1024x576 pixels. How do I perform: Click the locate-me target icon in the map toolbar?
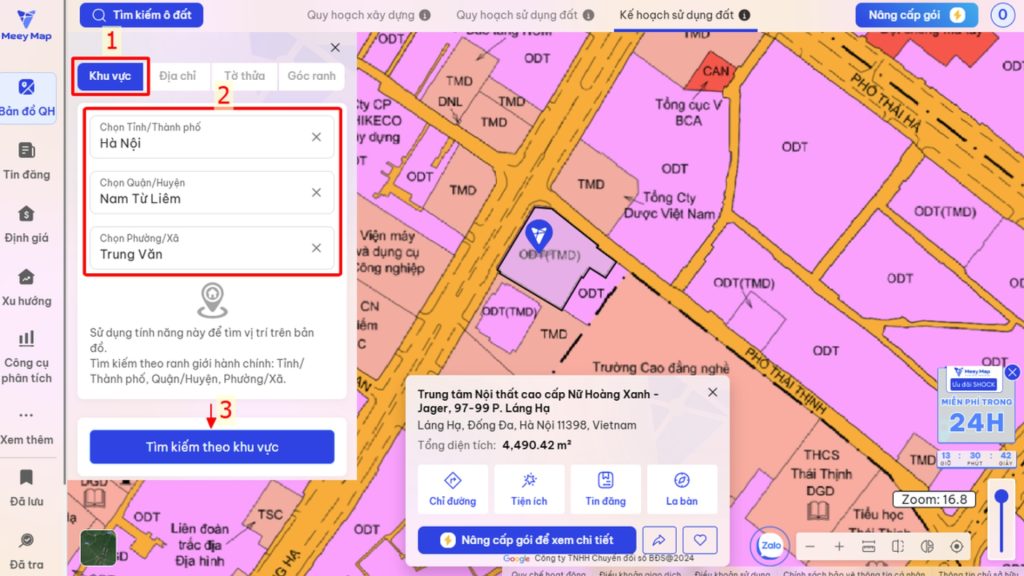point(957,547)
